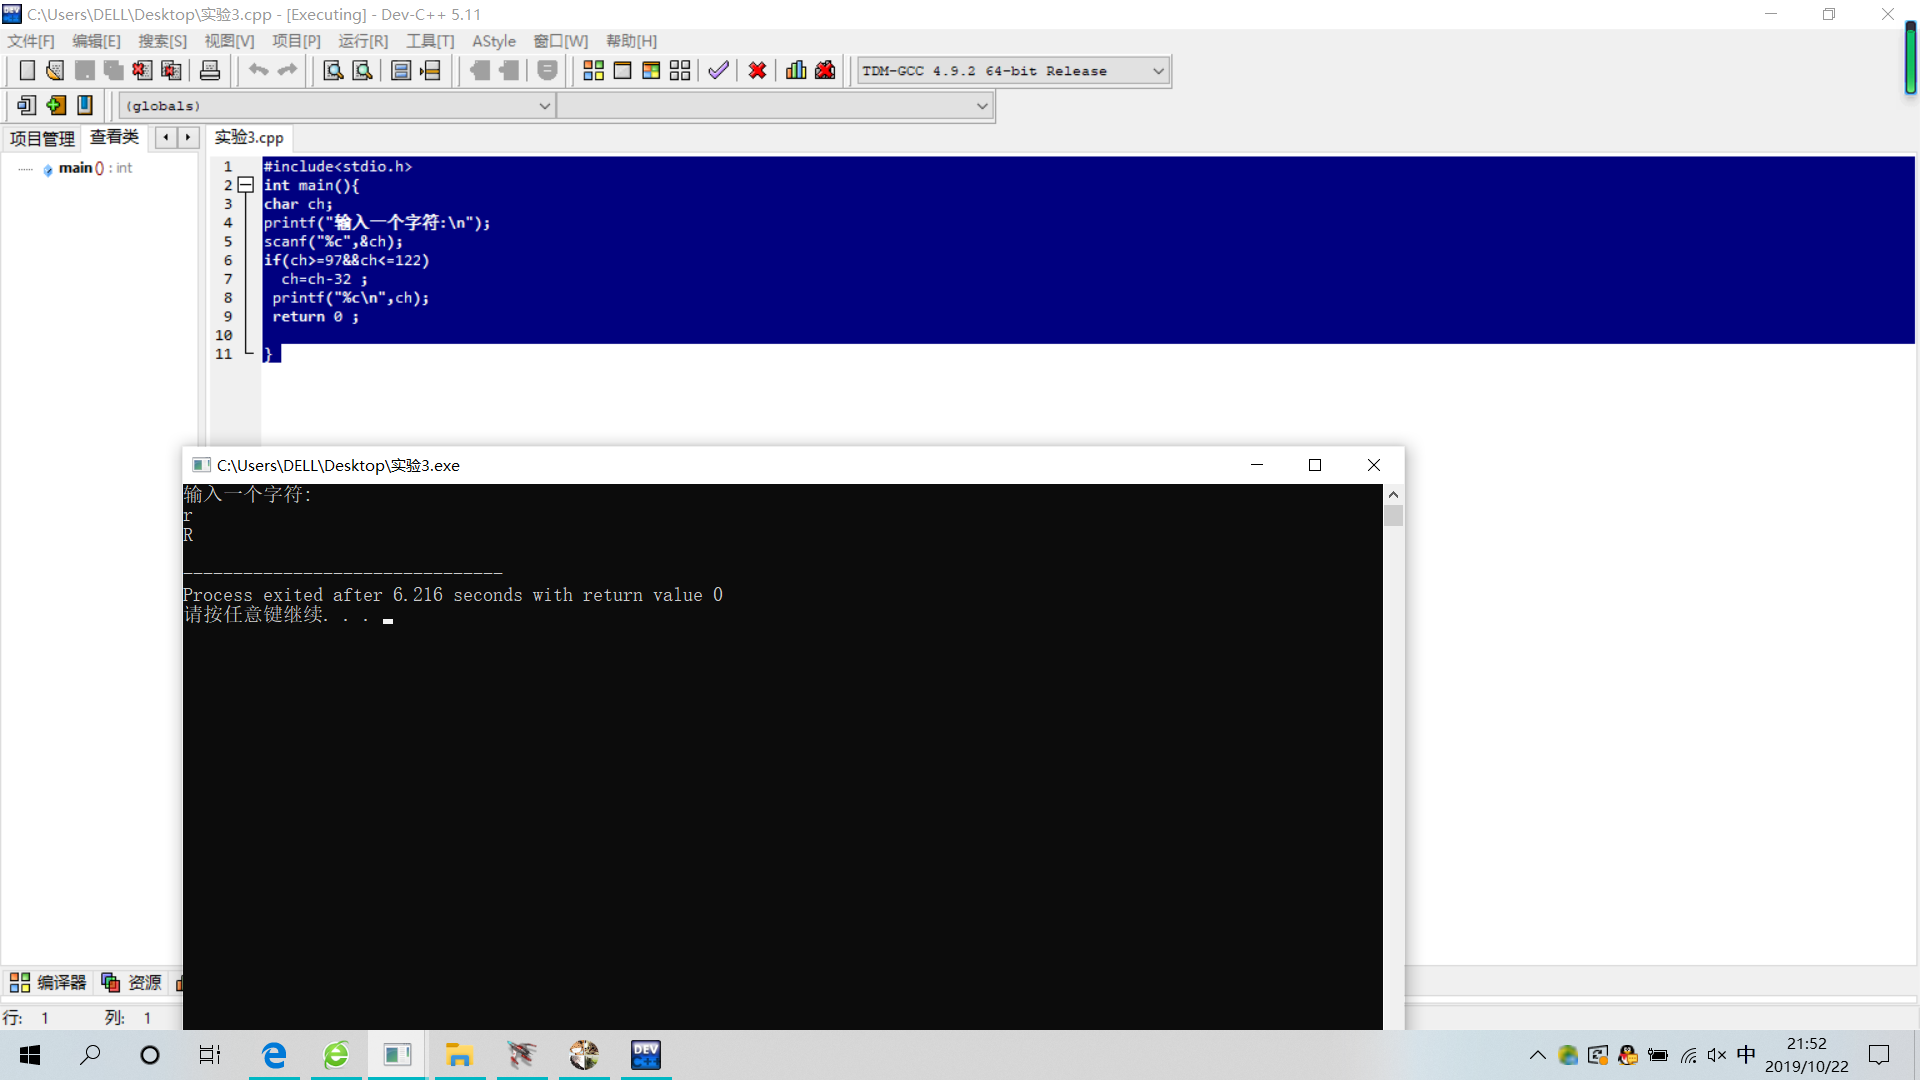This screenshot has height=1080, width=1920.
Task: Click the red X stop execution icon
Action: coord(757,71)
